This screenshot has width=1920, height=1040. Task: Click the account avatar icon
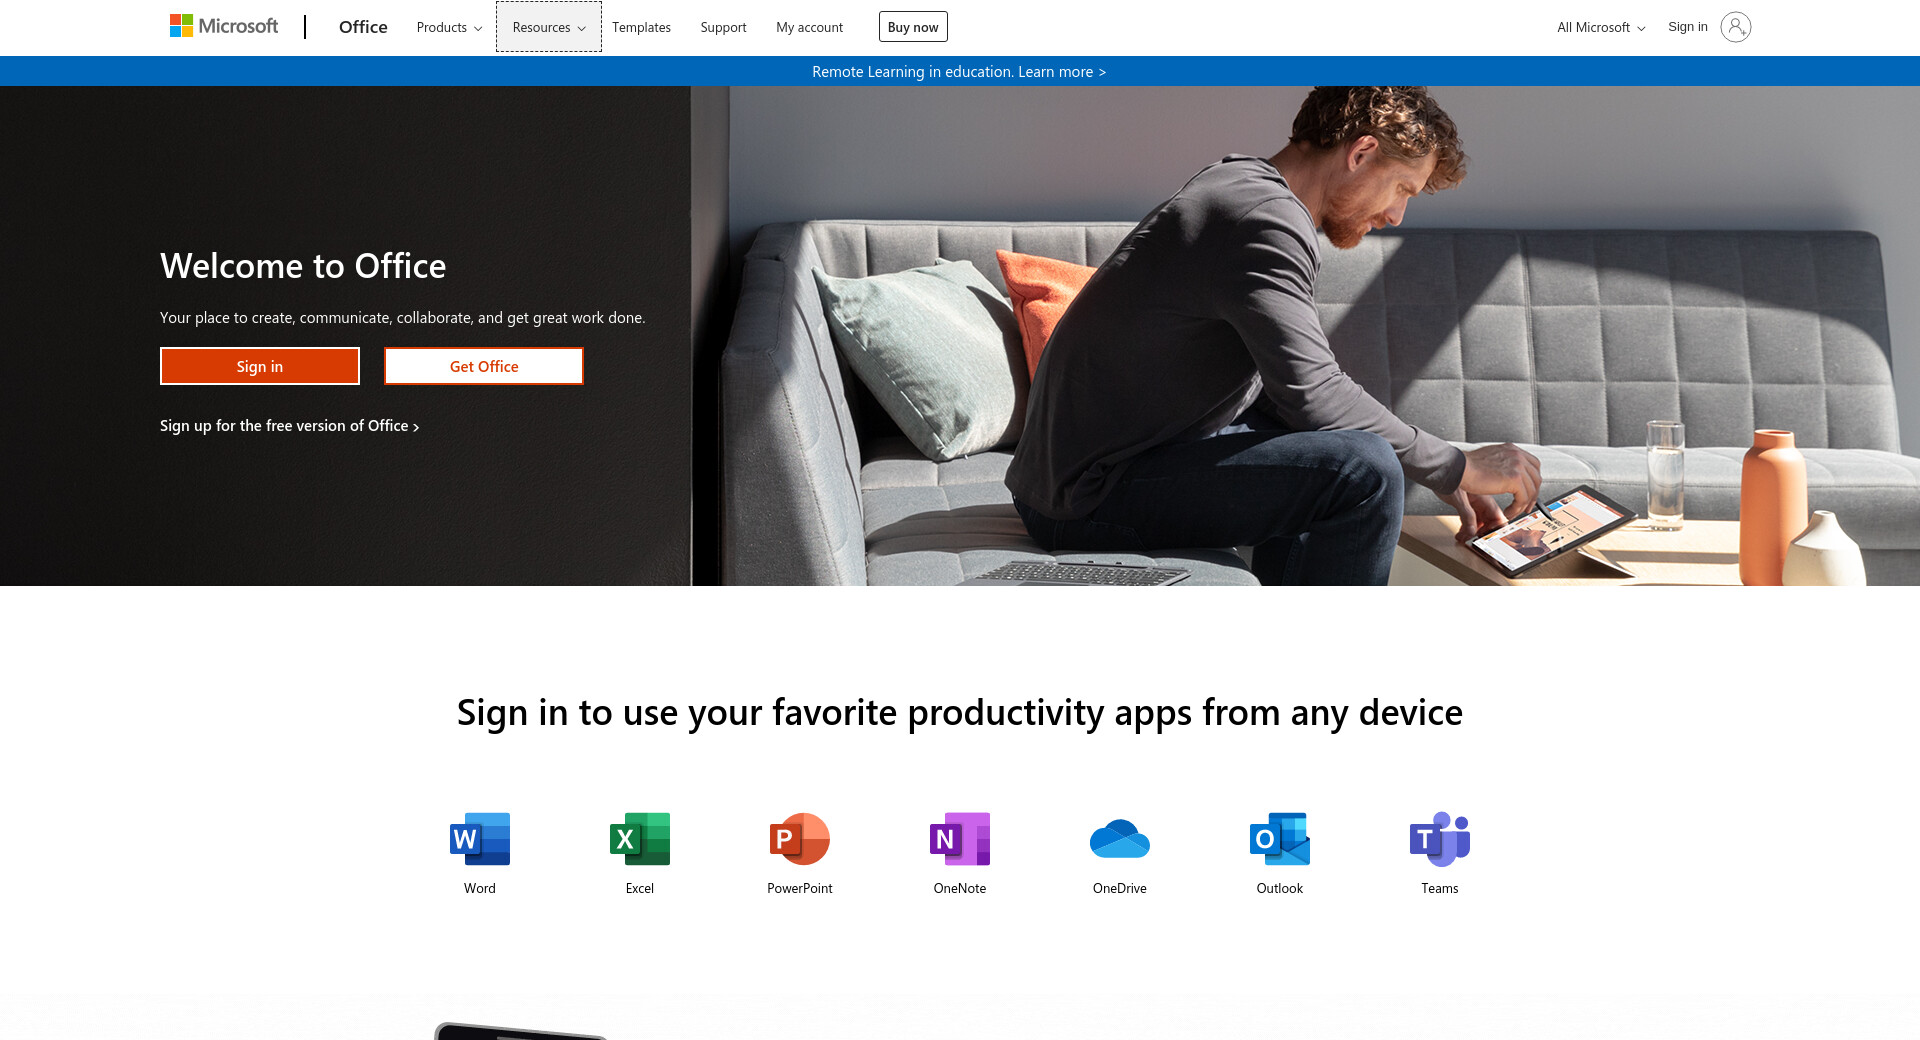point(1735,27)
